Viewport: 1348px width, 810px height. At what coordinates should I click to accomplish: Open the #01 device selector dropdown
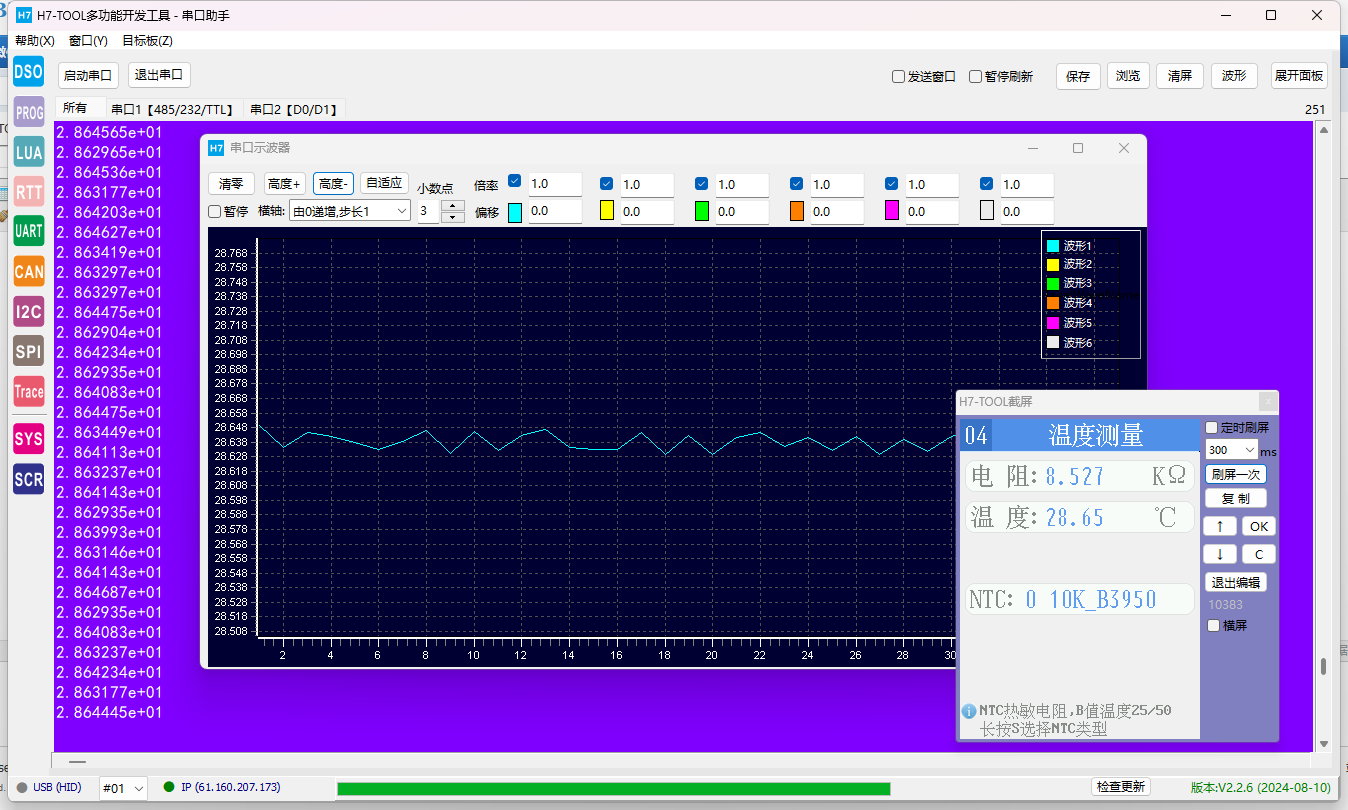point(124,788)
